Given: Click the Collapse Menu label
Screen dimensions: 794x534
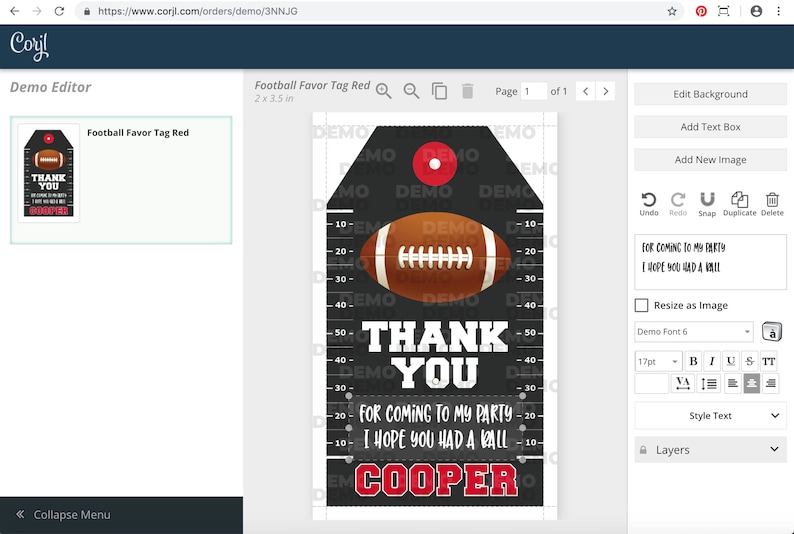Looking at the screenshot, I should 71,515.
